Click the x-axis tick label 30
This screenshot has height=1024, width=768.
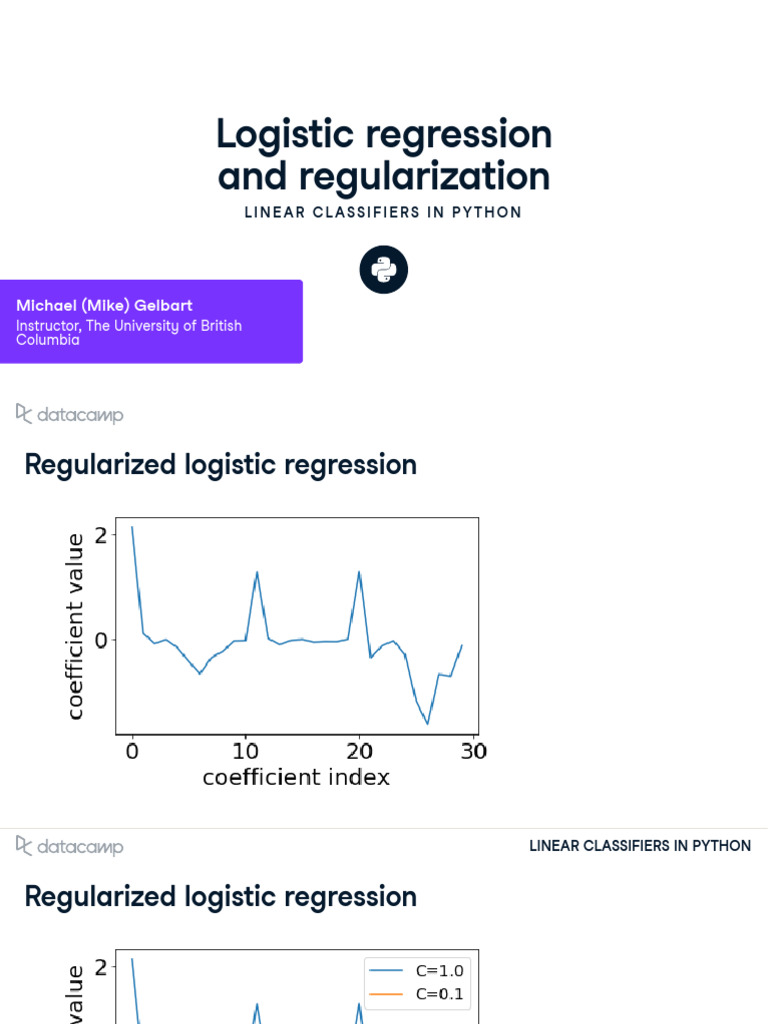click(x=474, y=751)
